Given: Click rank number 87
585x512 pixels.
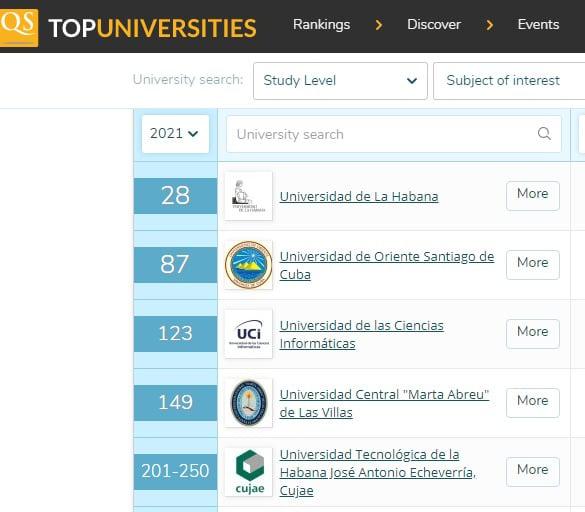Looking at the screenshot, I should point(175,265).
